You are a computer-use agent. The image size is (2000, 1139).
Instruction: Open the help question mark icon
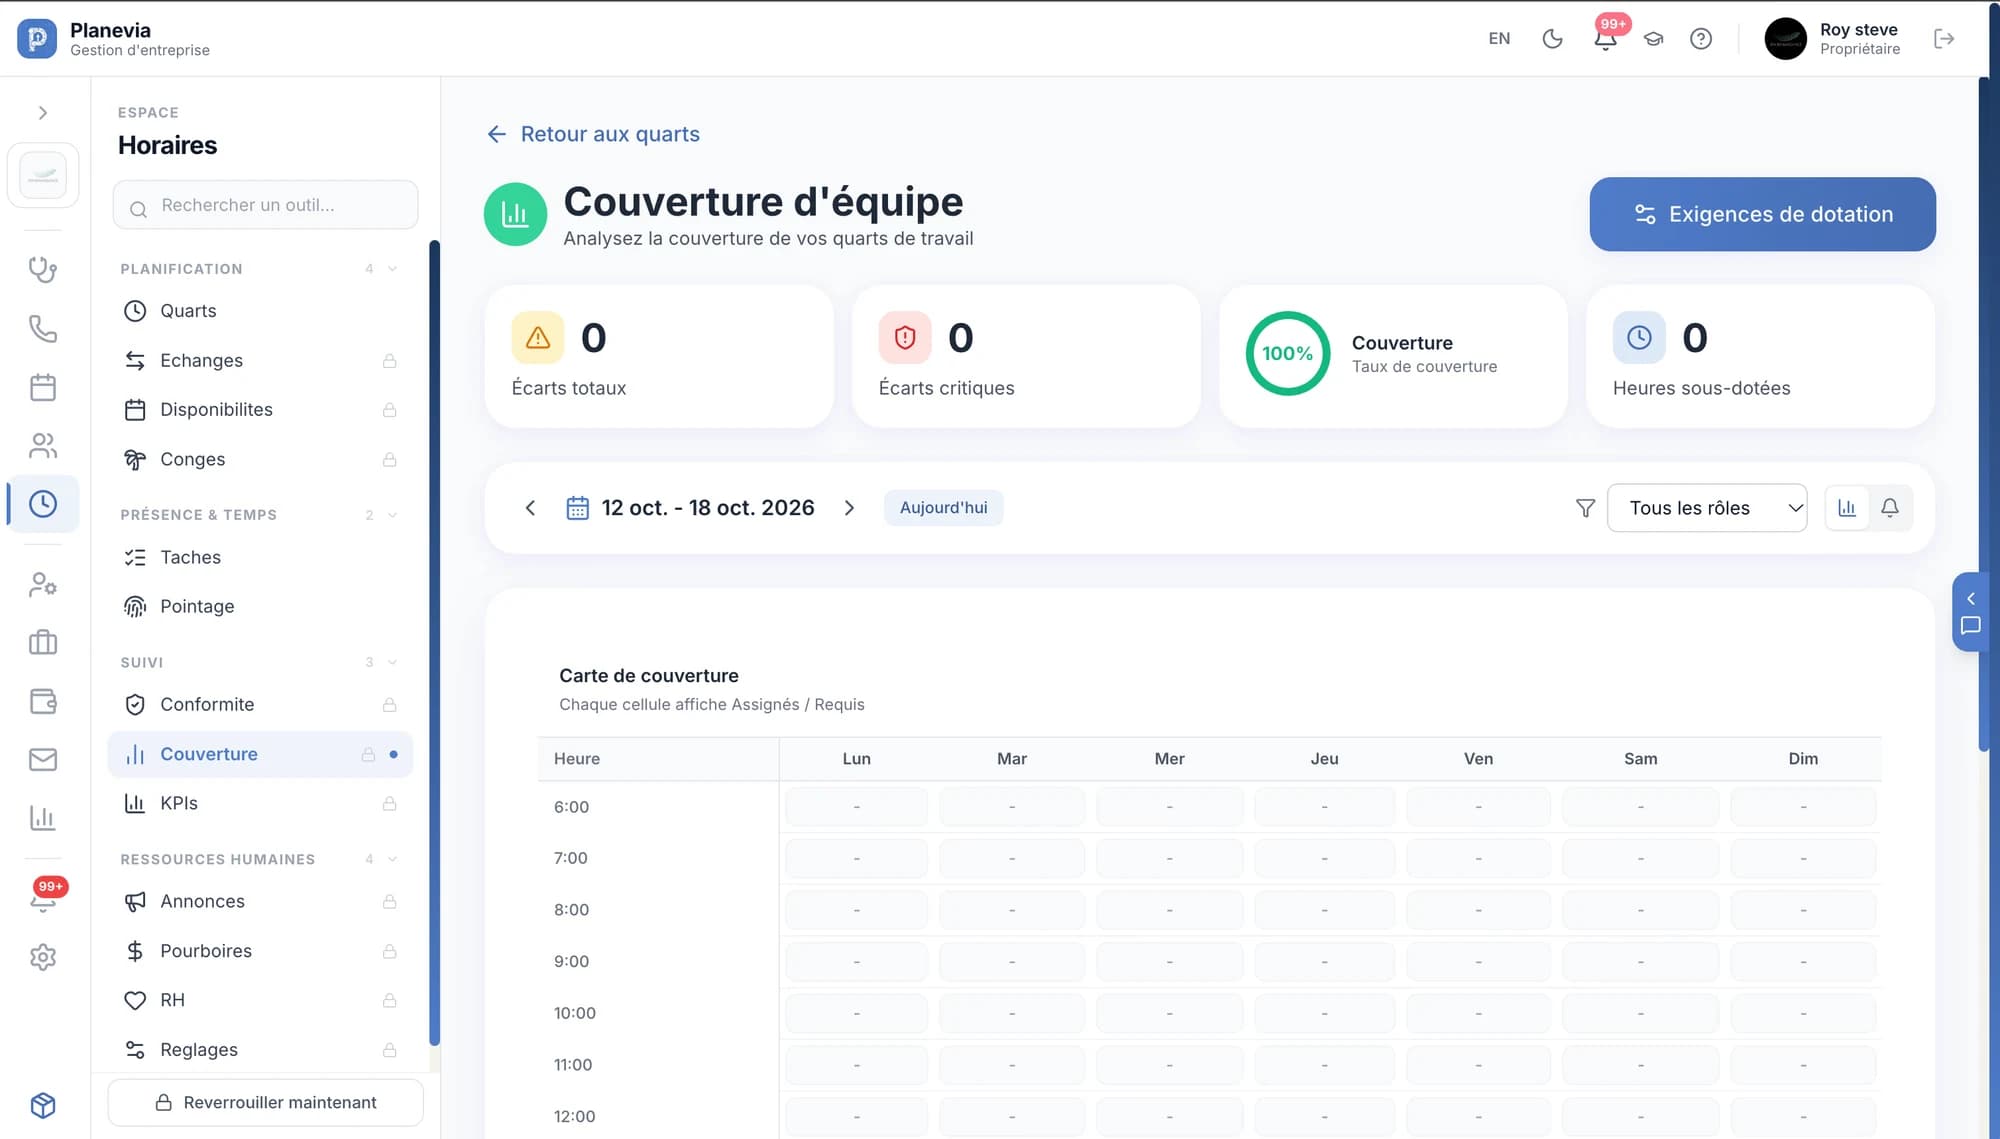(x=1701, y=39)
